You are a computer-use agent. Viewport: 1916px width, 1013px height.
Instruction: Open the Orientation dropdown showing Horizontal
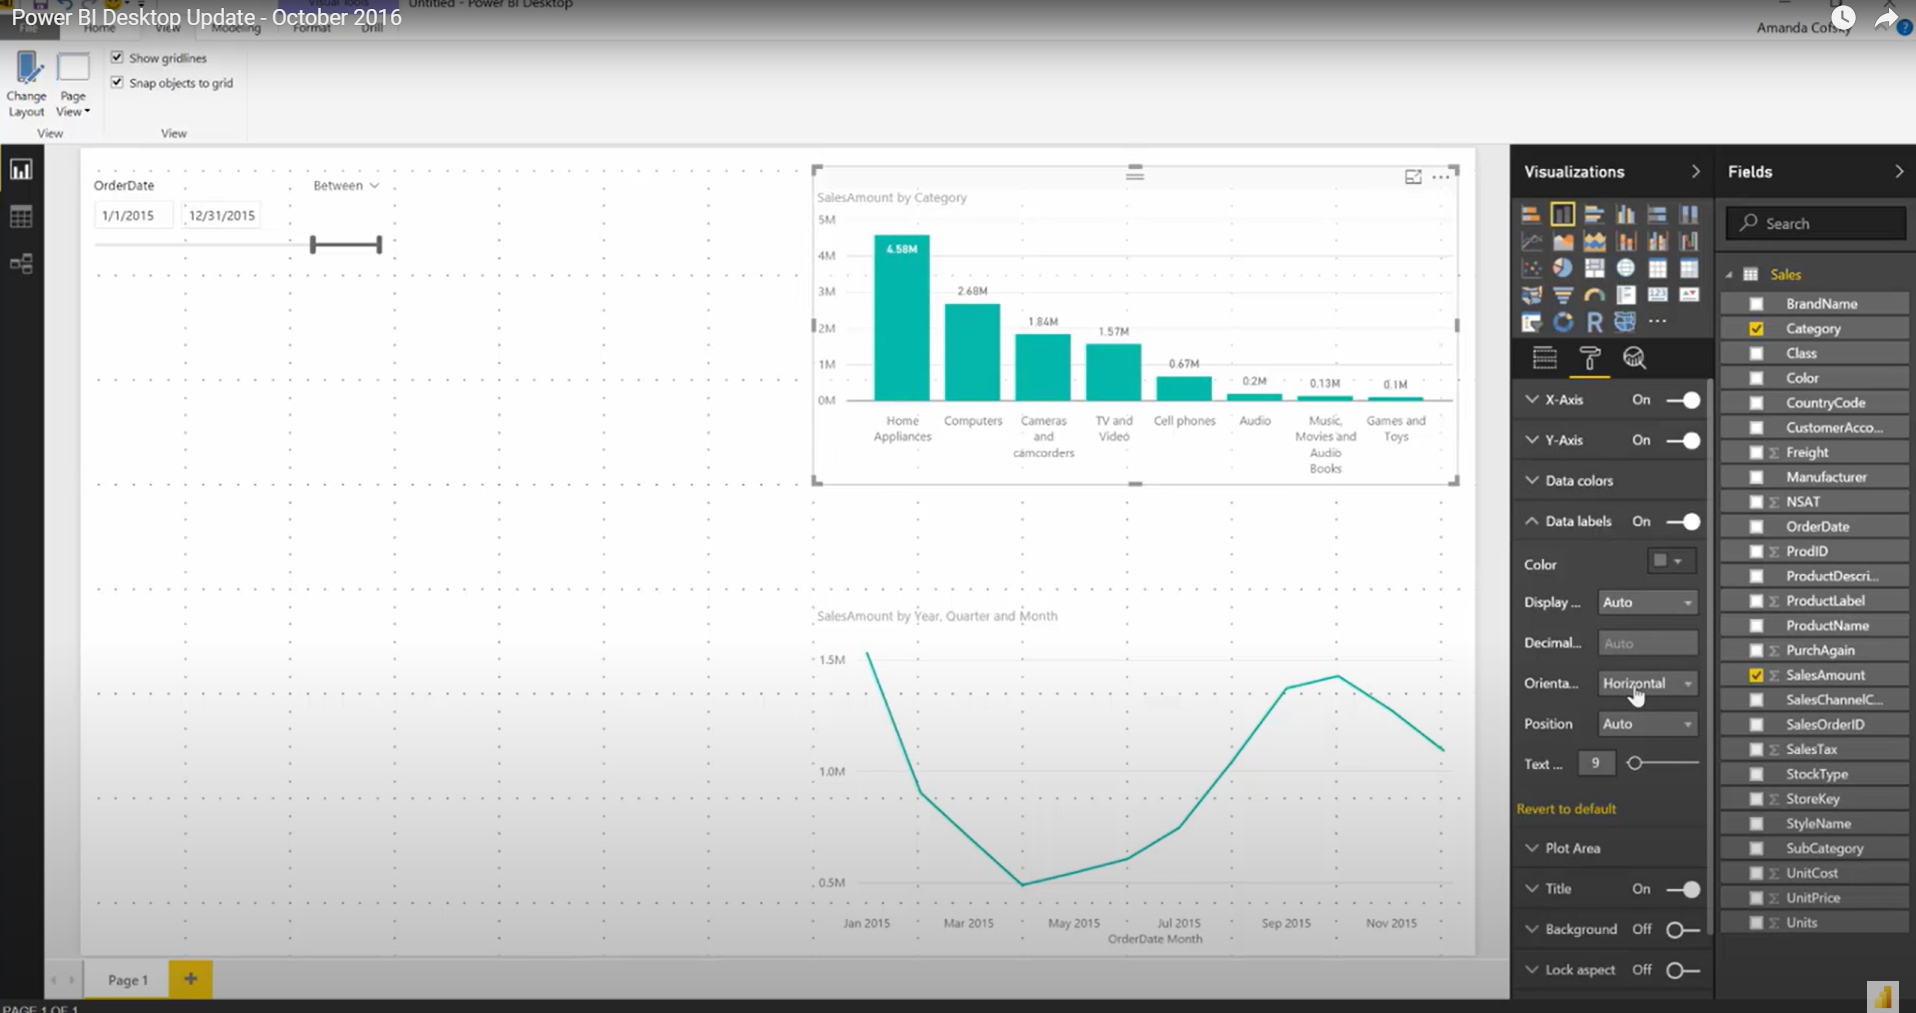(1647, 682)
